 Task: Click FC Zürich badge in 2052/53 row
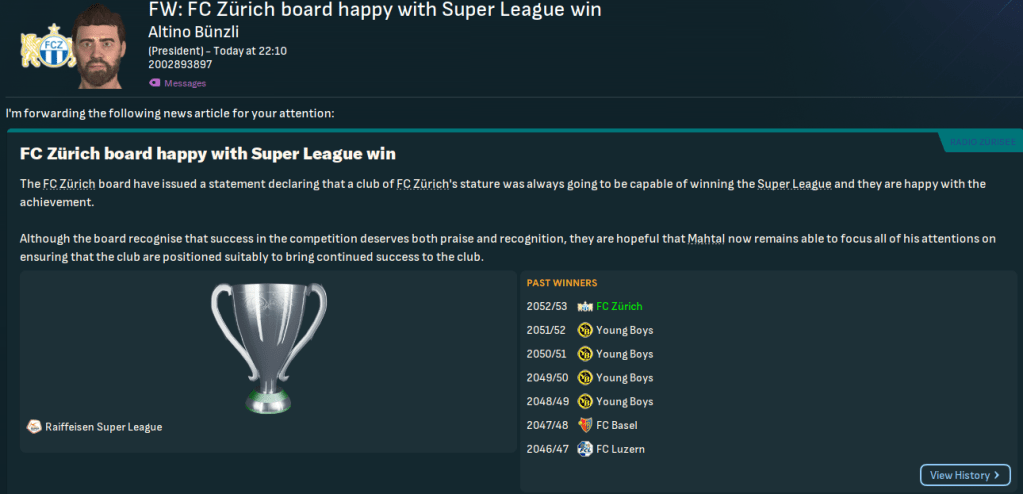click(x=585, y=306)
